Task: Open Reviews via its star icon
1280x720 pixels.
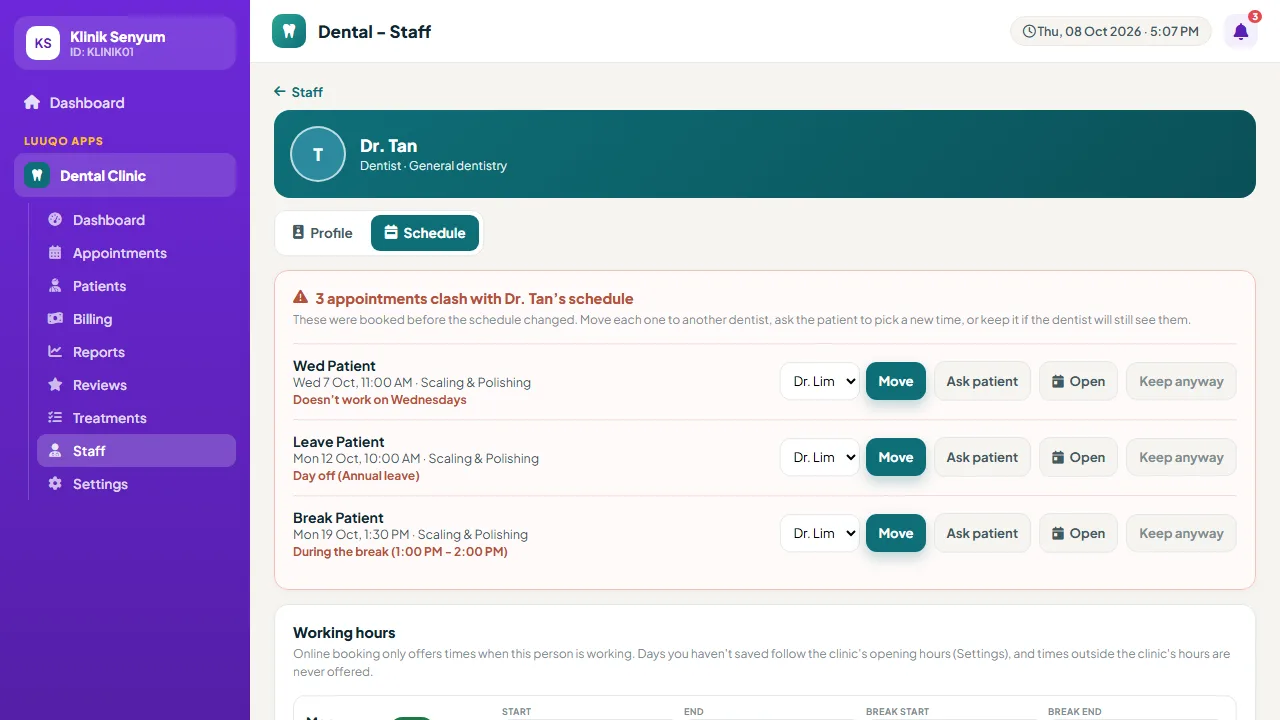Action: coord(55,384)
